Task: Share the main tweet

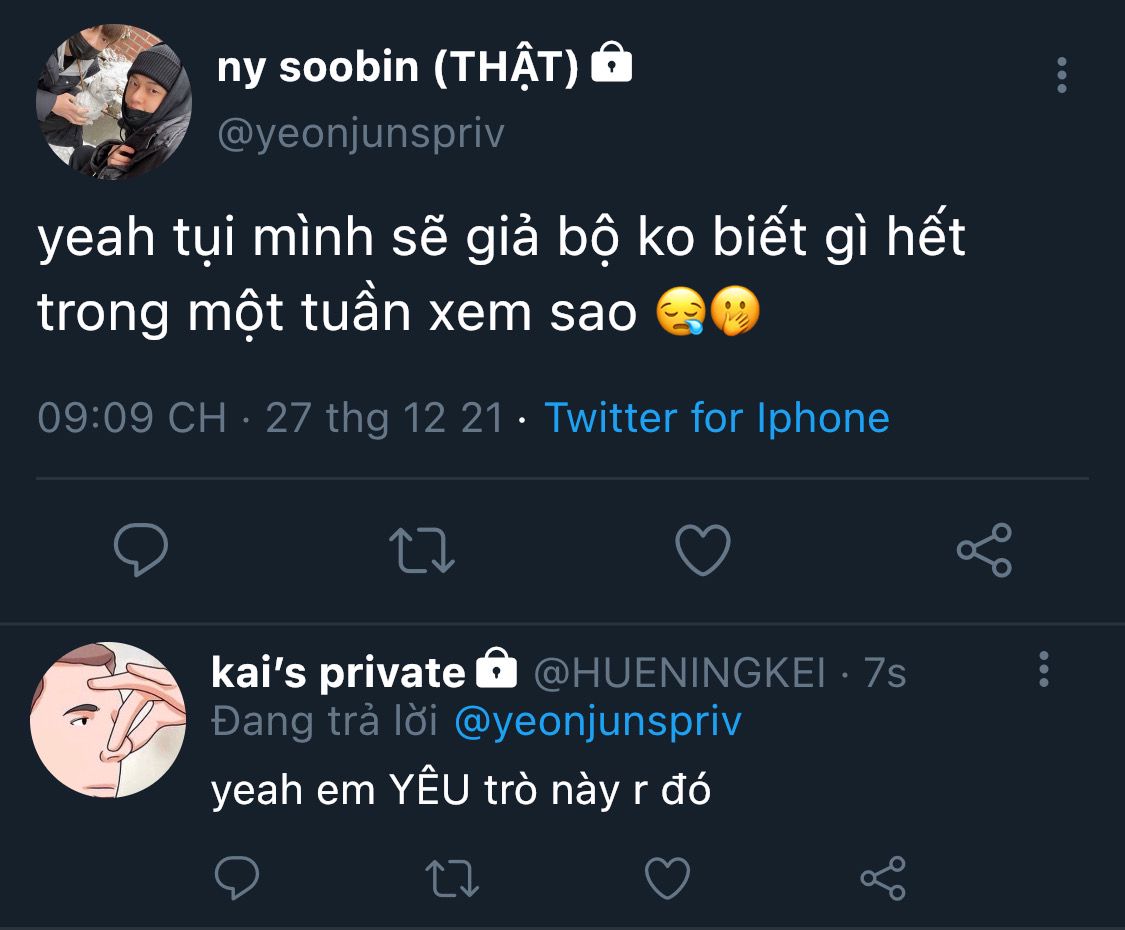Action: coord(984,550)
